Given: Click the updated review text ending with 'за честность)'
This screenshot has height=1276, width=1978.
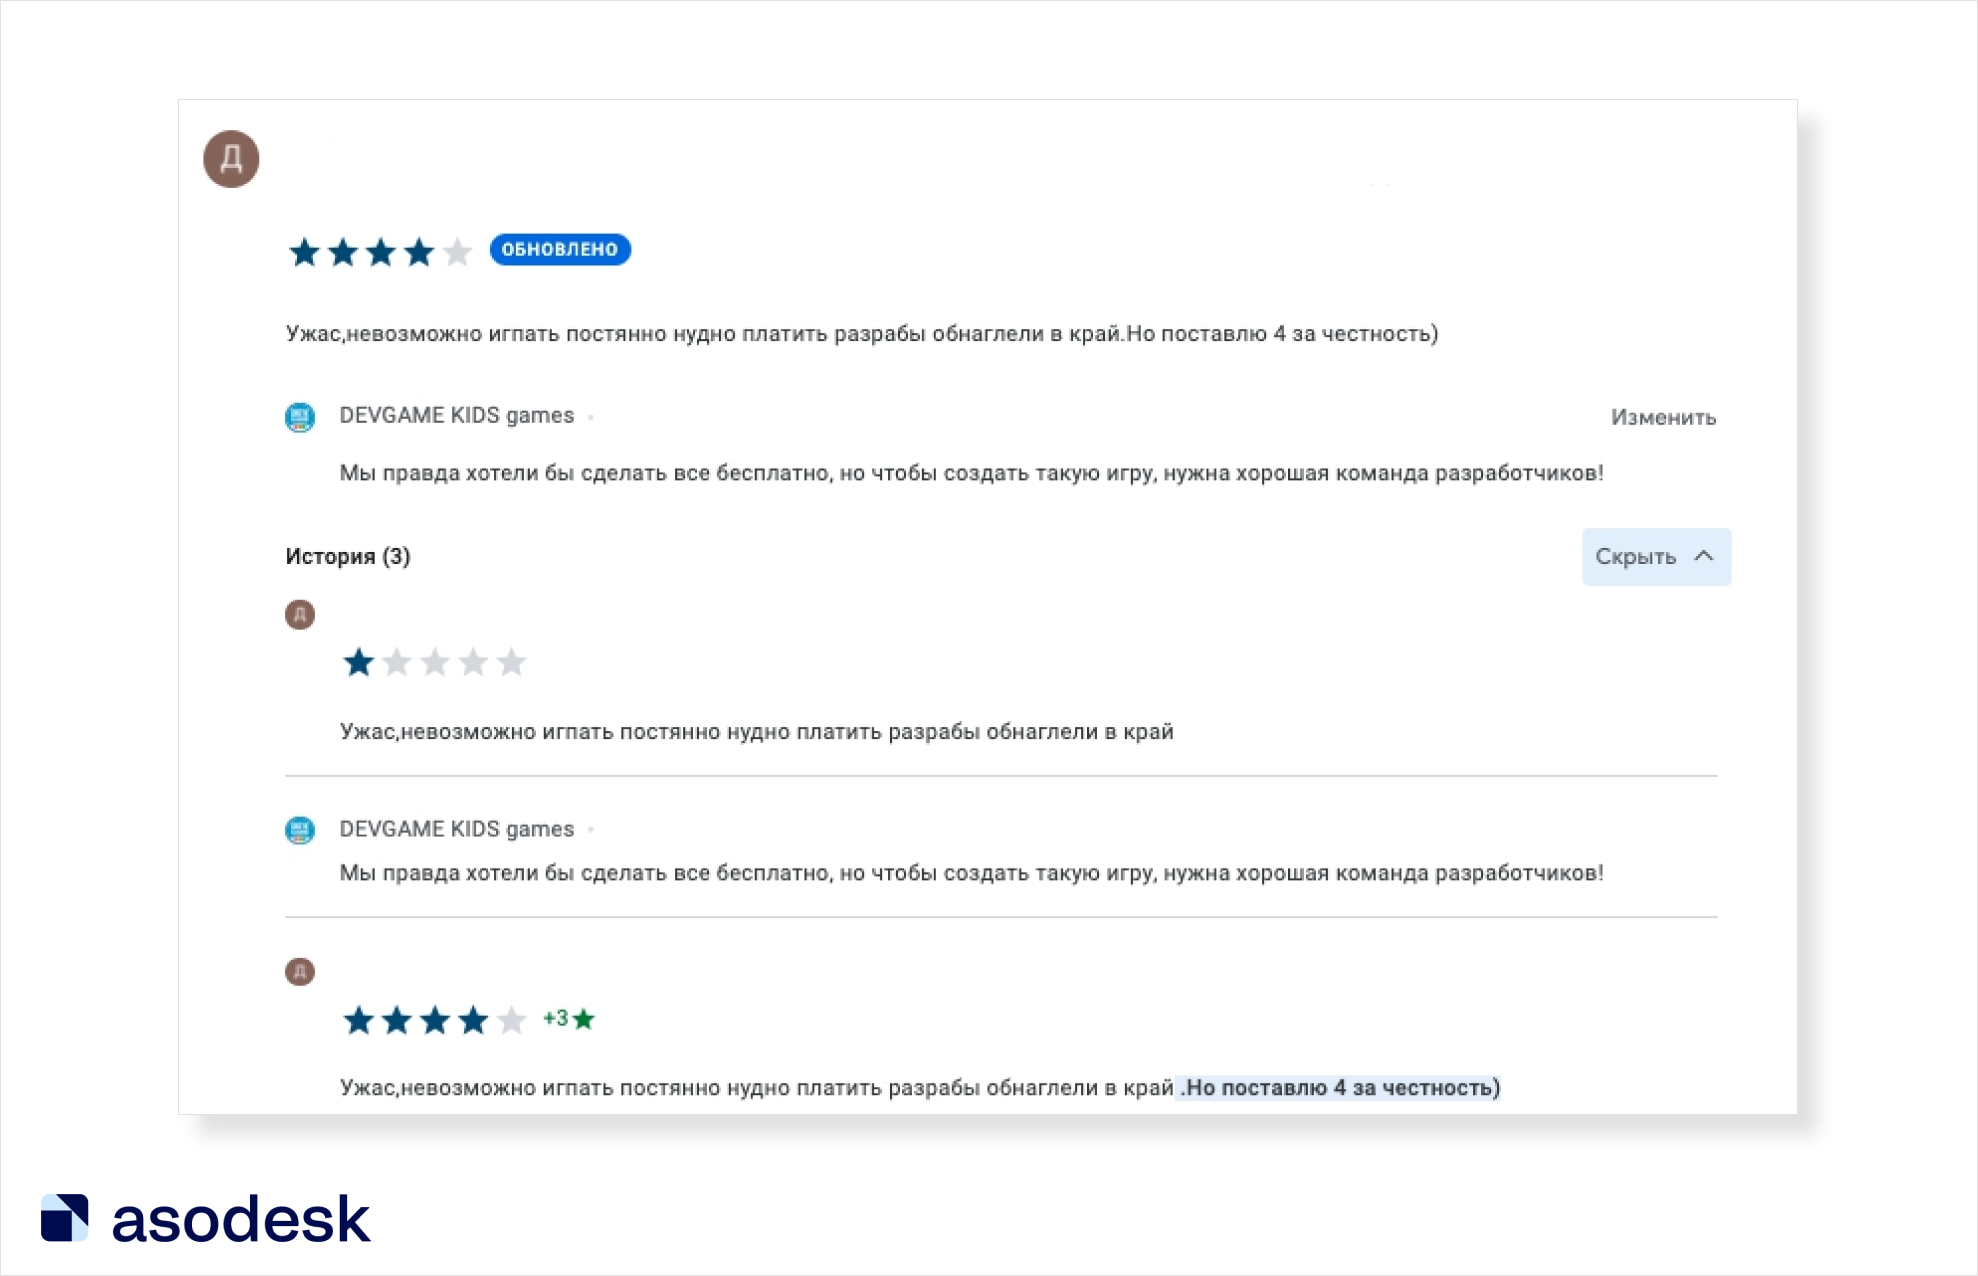Looking at the screenshot, I should point(862,334).
